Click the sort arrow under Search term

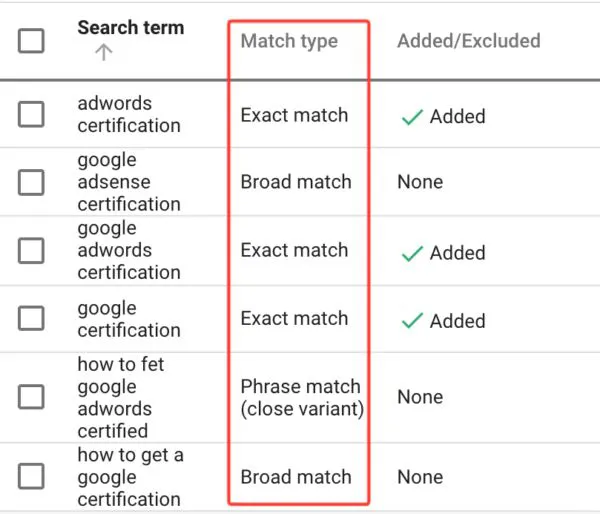click(x=104, y=54)
